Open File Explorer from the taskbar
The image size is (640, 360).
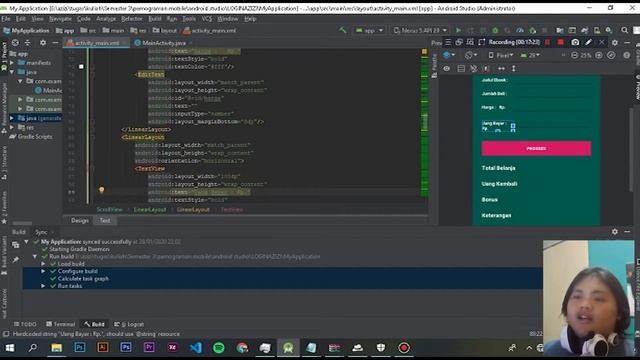[x=56, y=348]
